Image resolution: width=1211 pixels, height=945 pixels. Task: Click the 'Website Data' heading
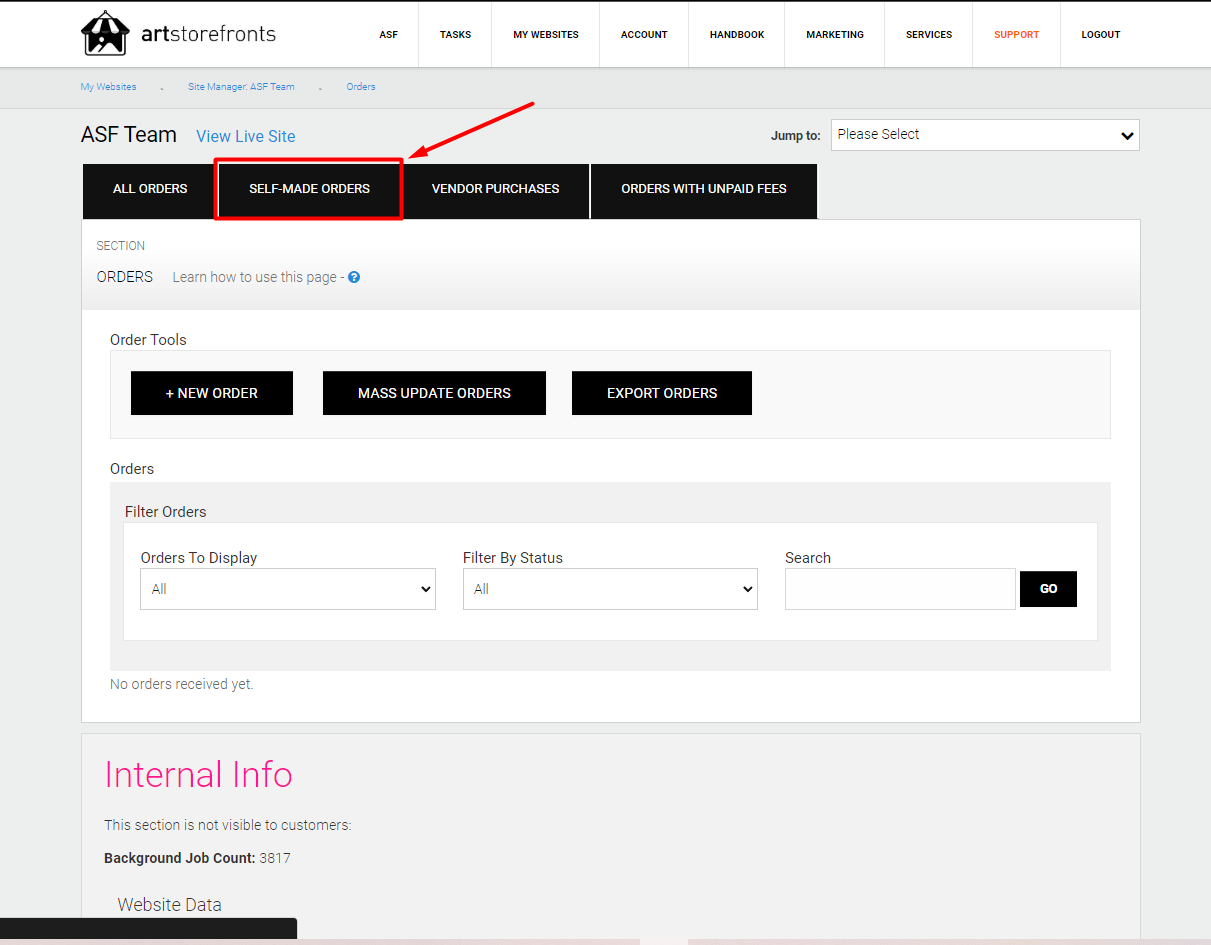(x=170, y=905)
